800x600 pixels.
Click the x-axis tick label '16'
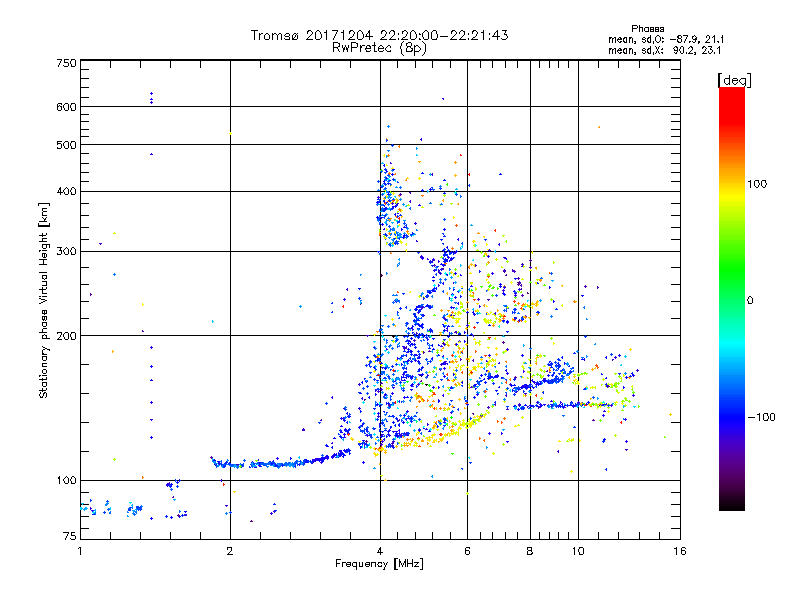point(680,551)
